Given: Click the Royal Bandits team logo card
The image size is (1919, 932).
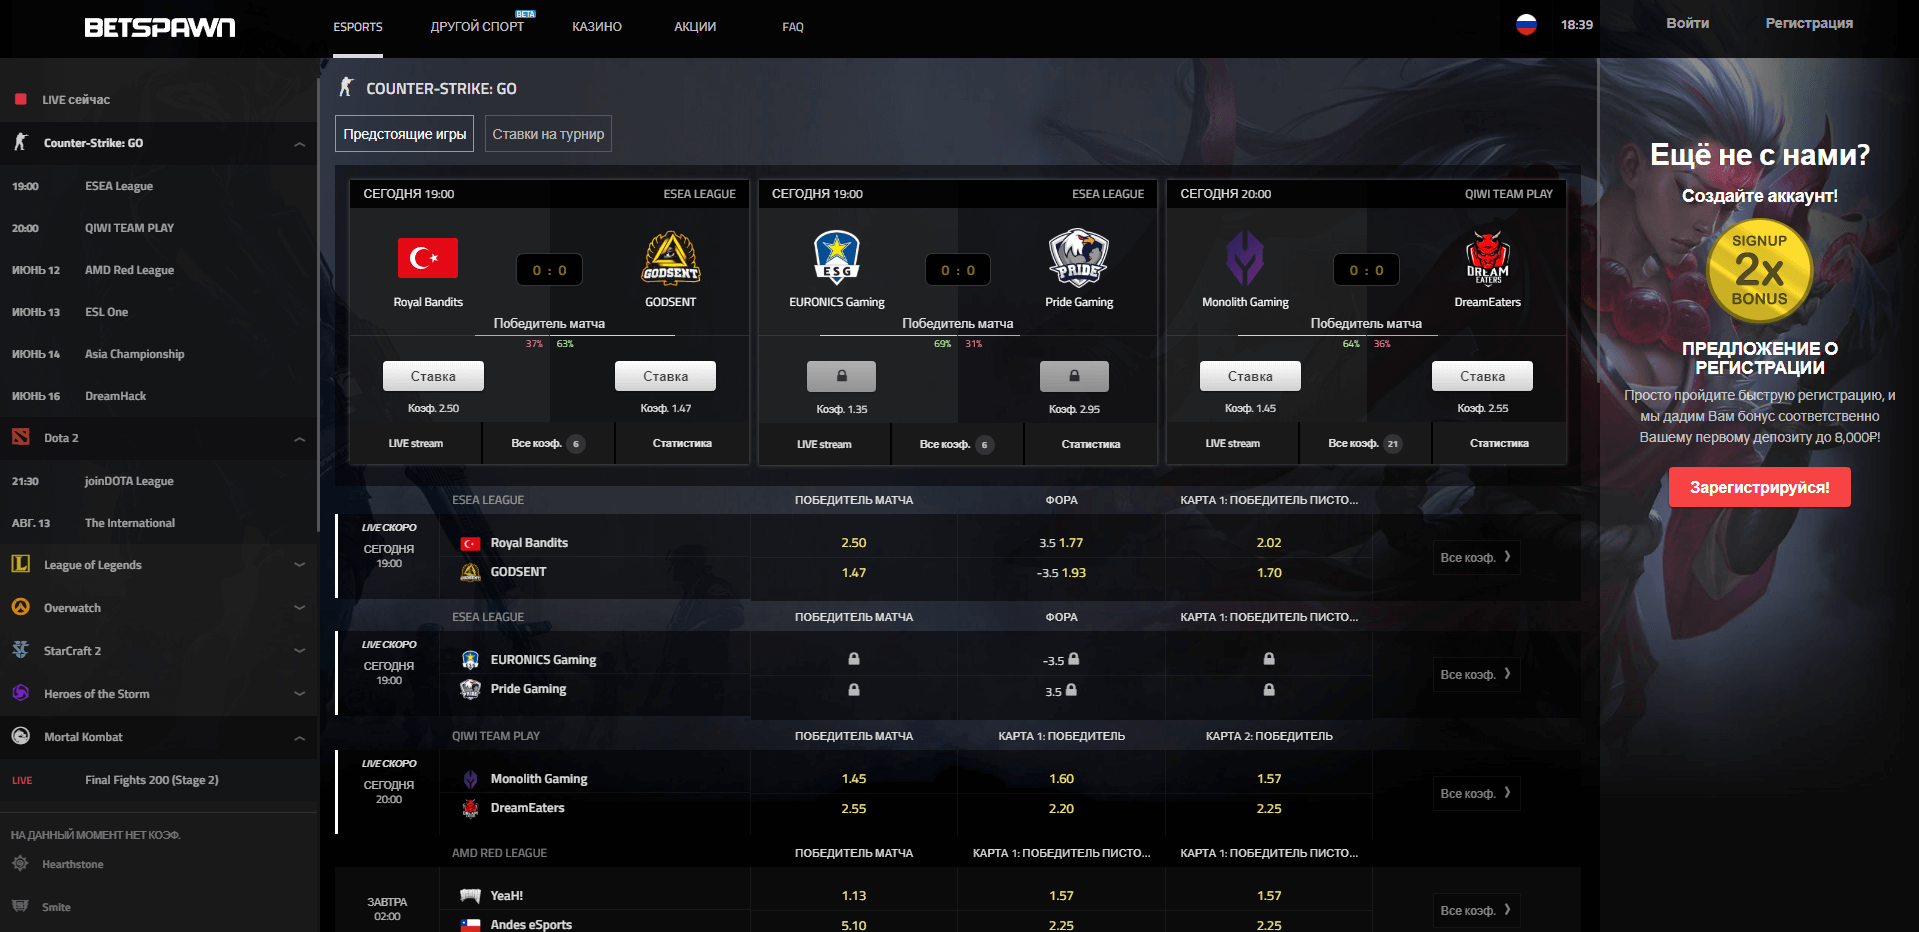Looking at the screenshot, I should click(x=428, y=258).
